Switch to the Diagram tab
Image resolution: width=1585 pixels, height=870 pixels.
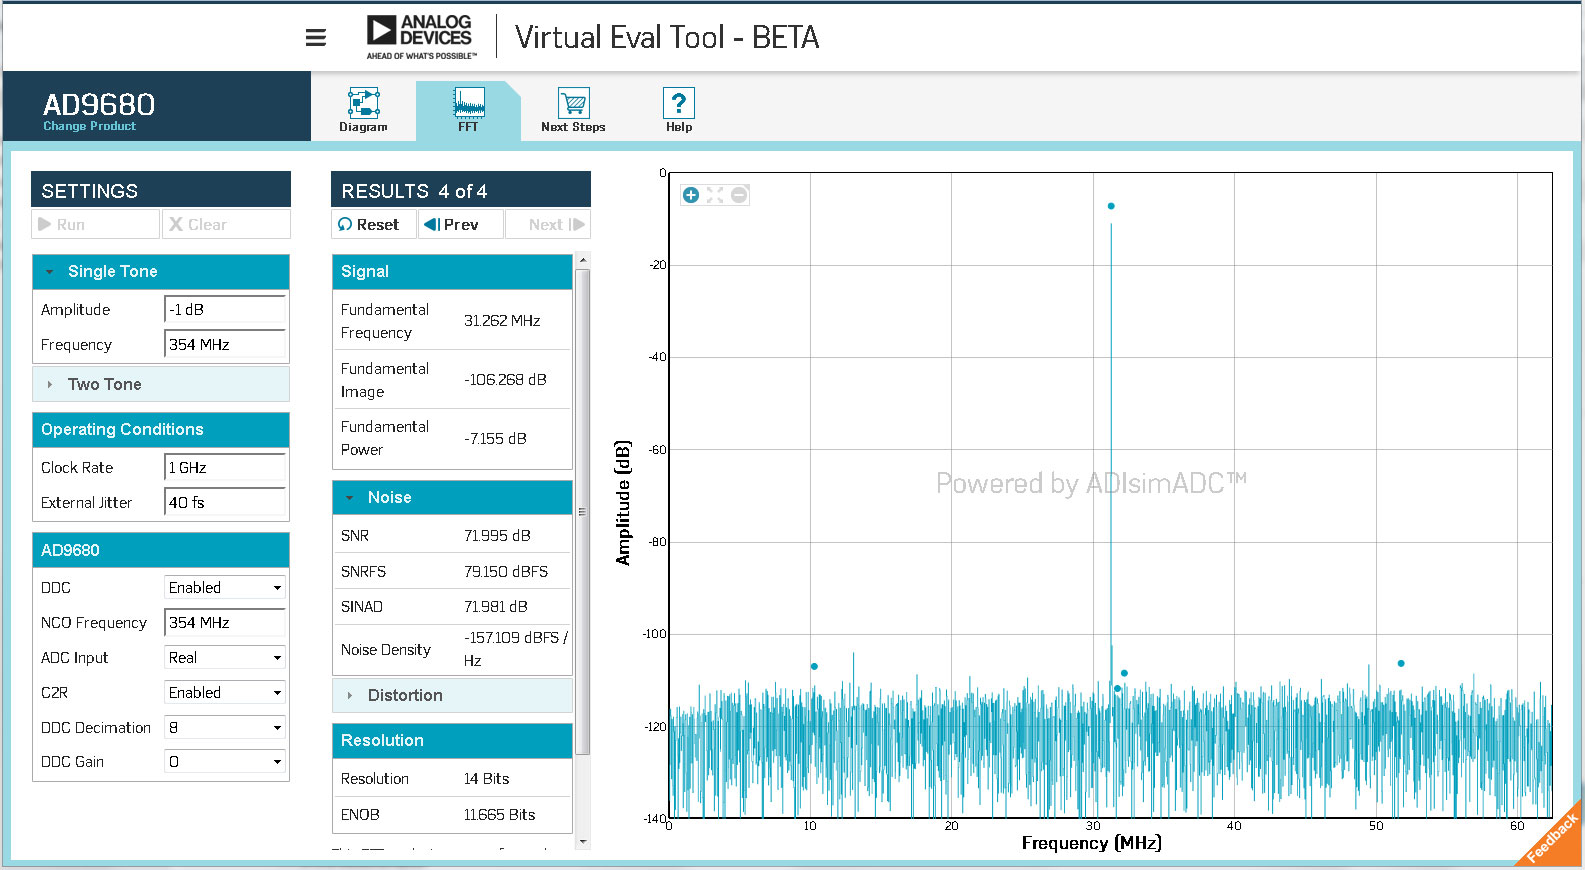click(x=363, y=110)
